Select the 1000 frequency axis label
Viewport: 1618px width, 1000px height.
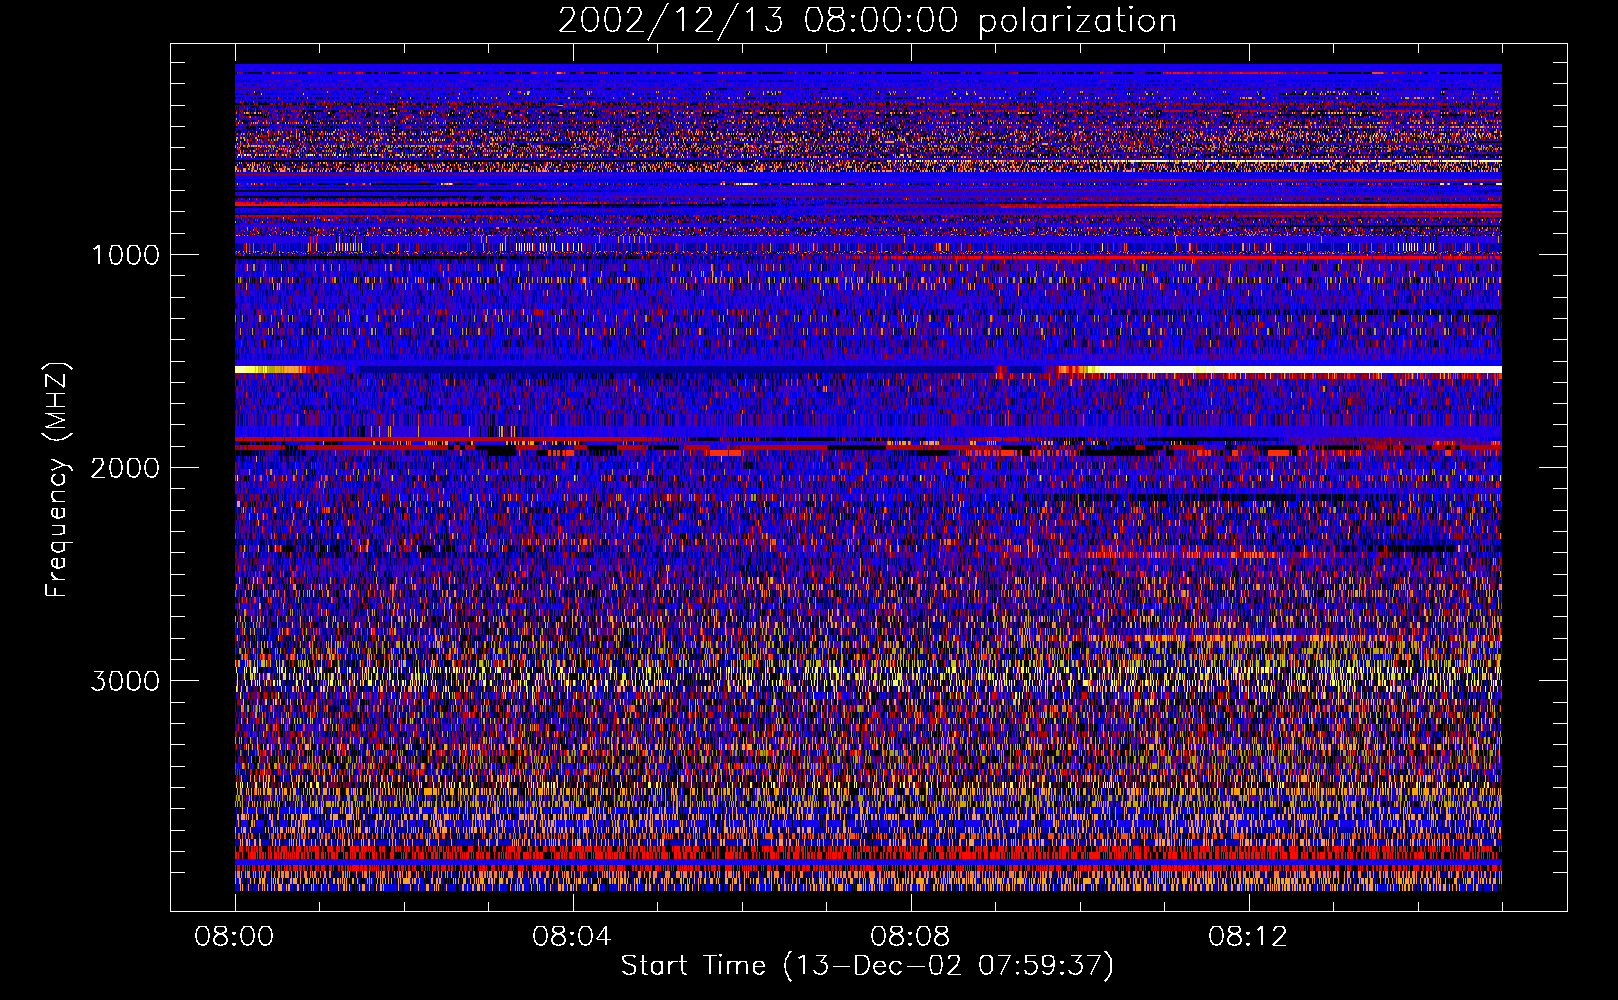[x=125, y=255]
